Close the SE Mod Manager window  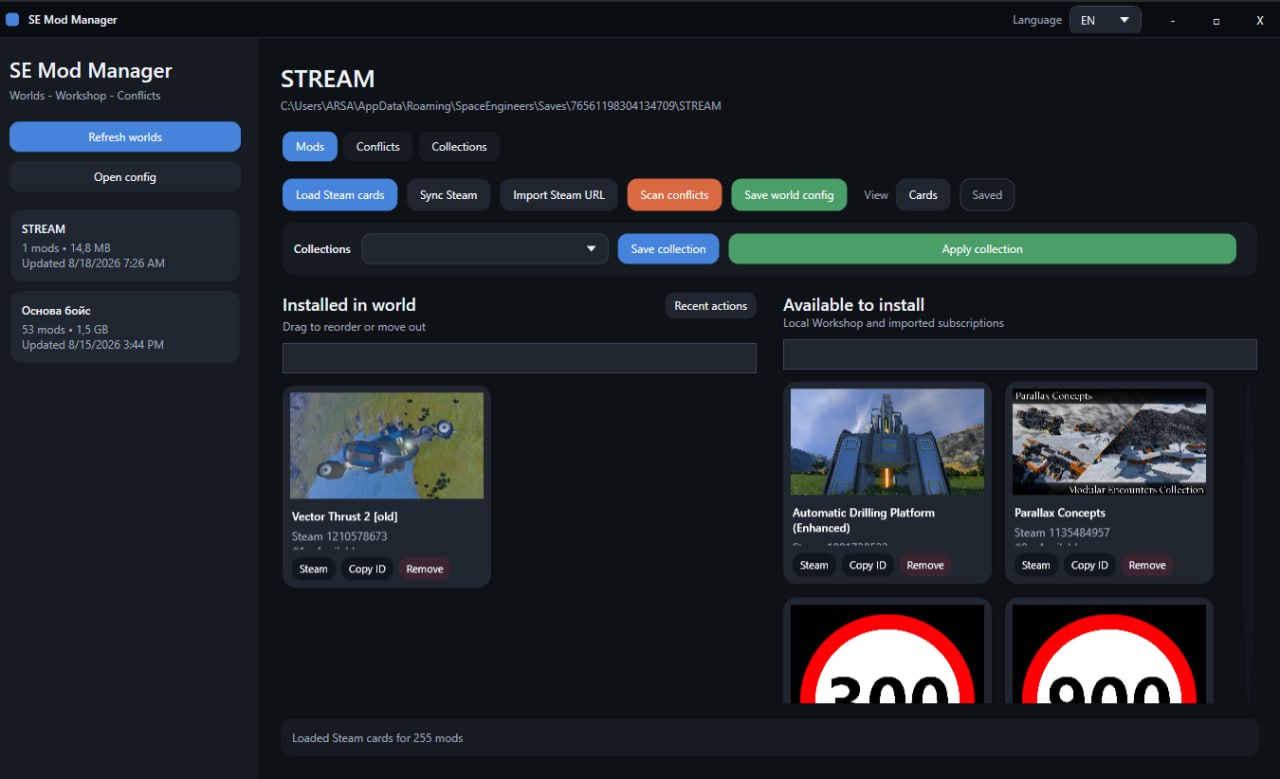1260,20
